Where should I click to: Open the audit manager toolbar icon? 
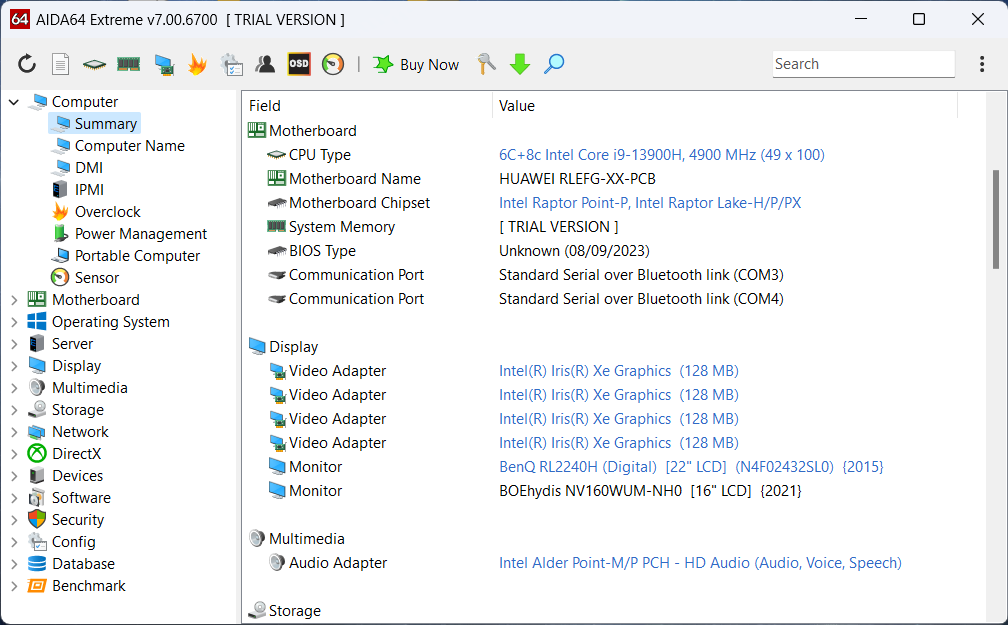tap(231, 64)
